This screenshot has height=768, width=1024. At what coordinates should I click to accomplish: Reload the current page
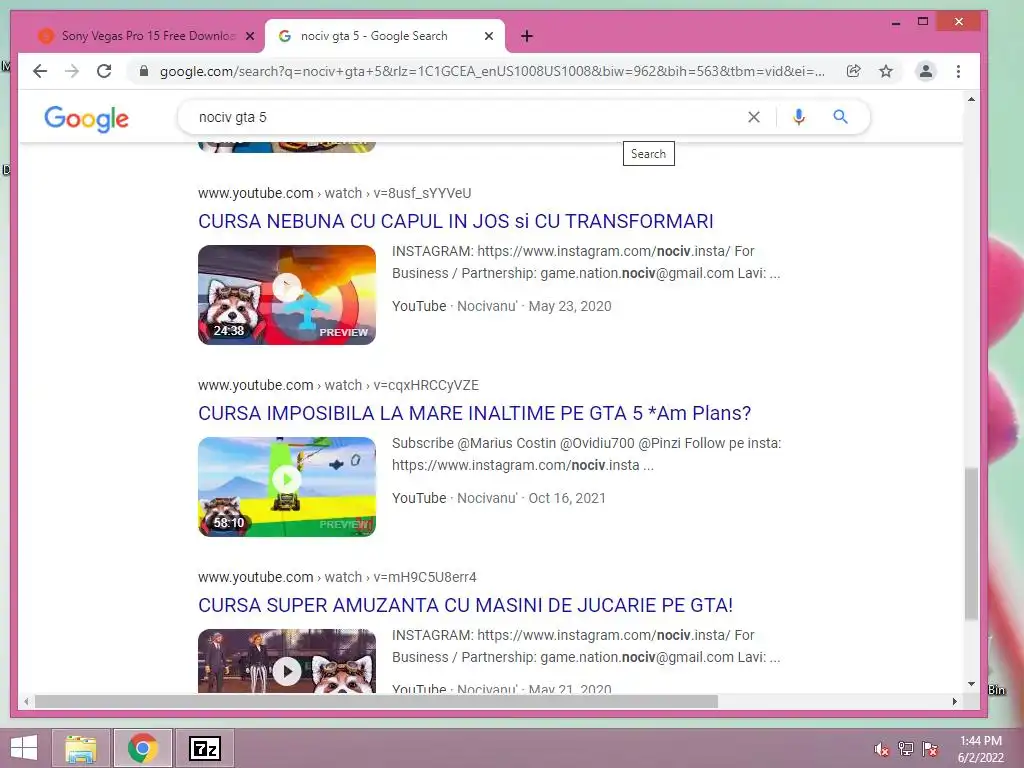pyautogui.click(x=104, y=71)
